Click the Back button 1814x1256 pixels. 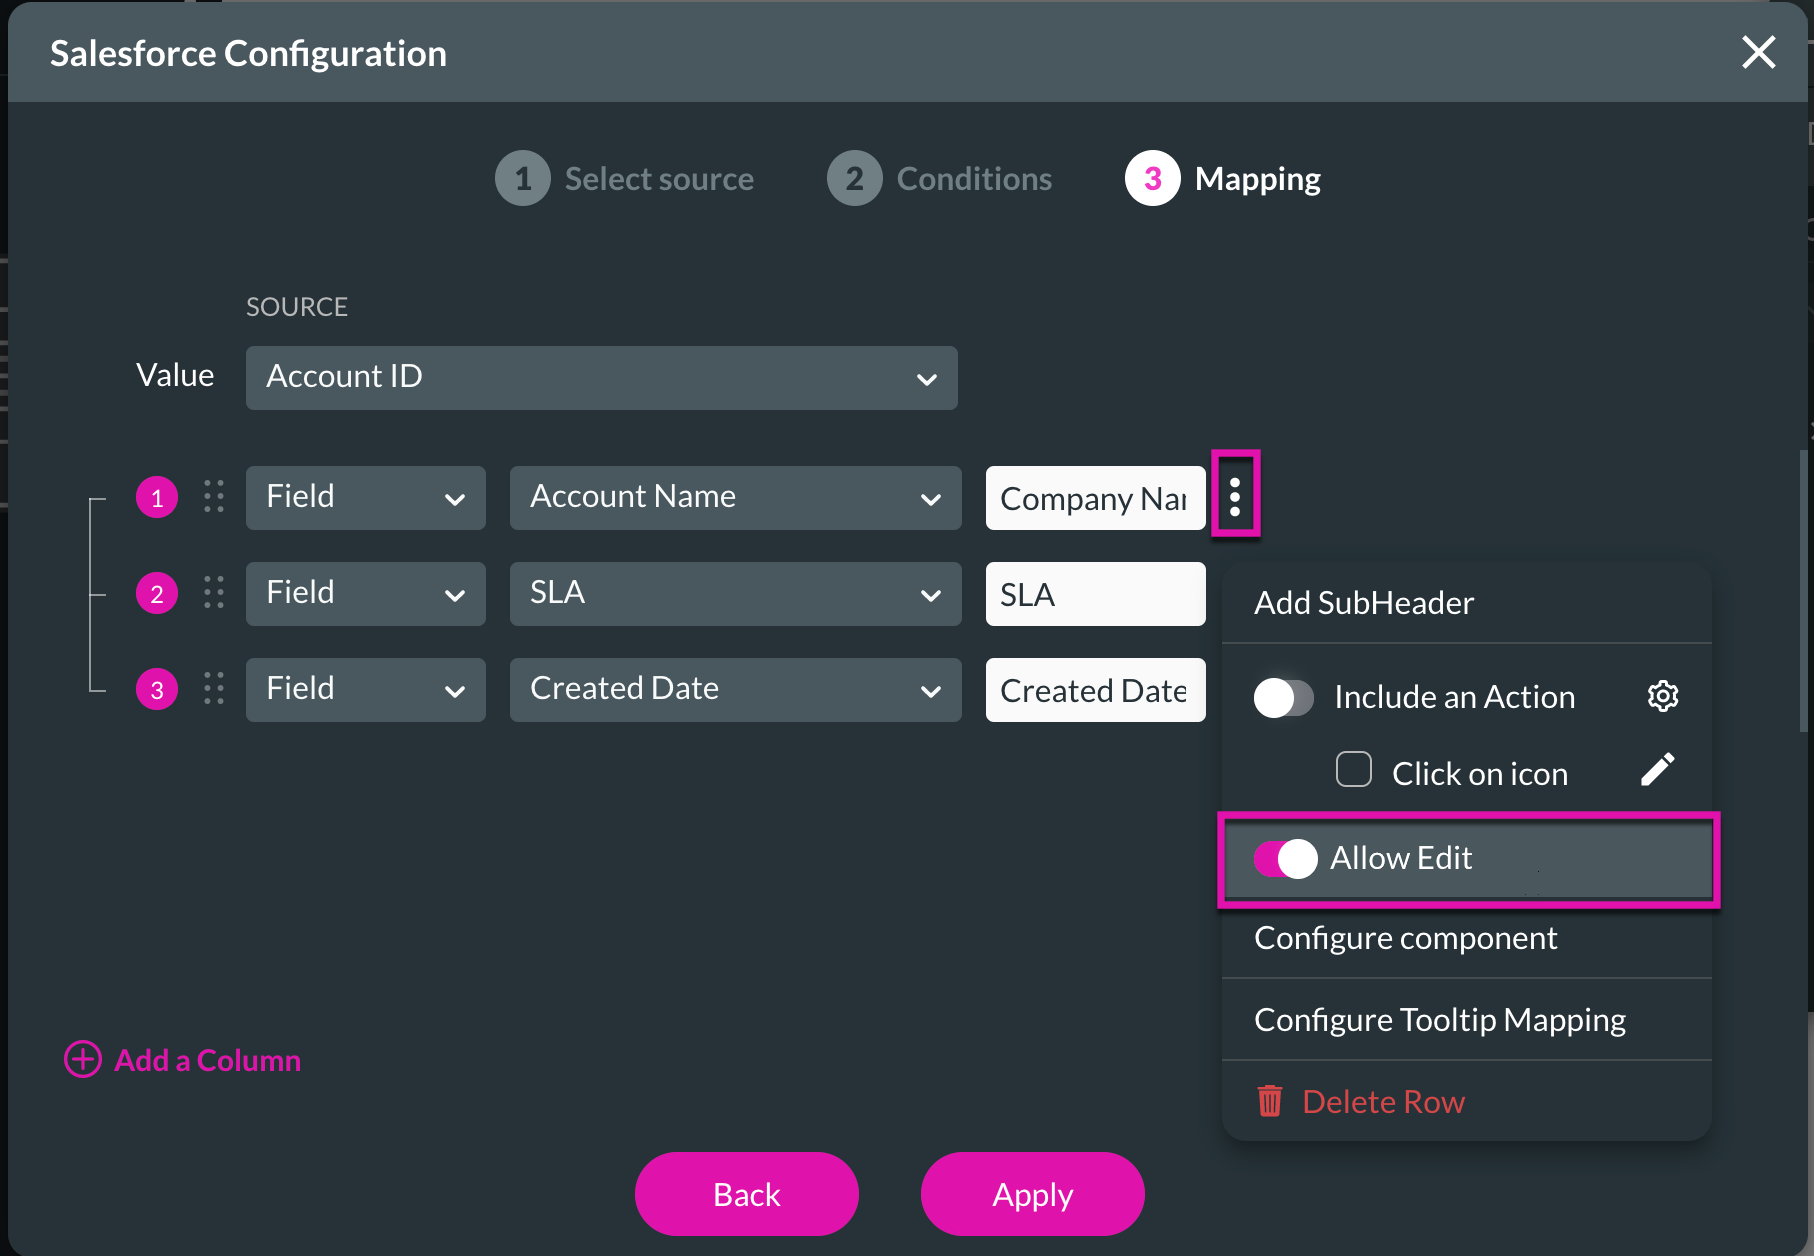pyautogui.click(x=747, y=1194)
